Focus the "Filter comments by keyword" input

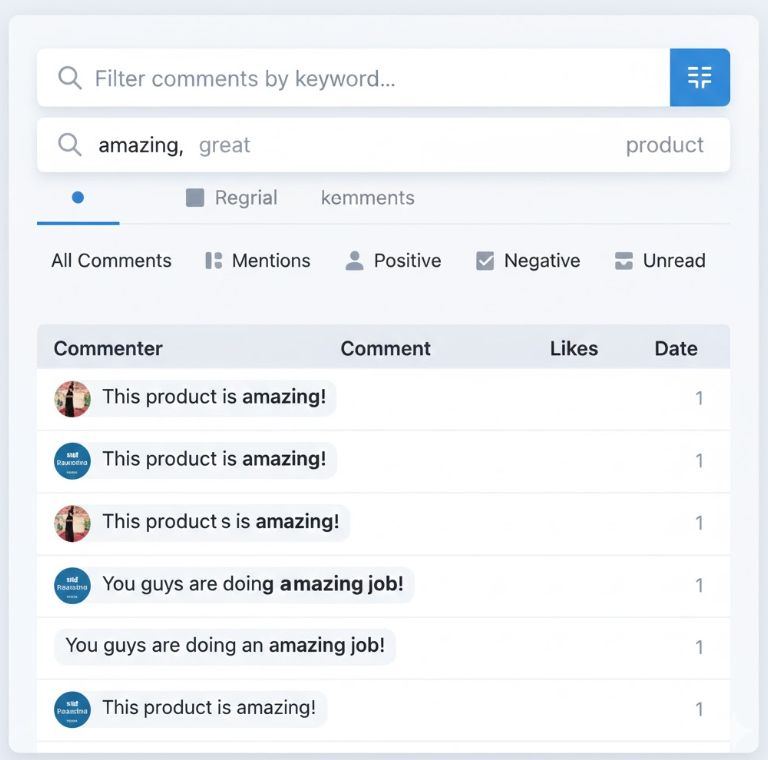pos(370,78)
